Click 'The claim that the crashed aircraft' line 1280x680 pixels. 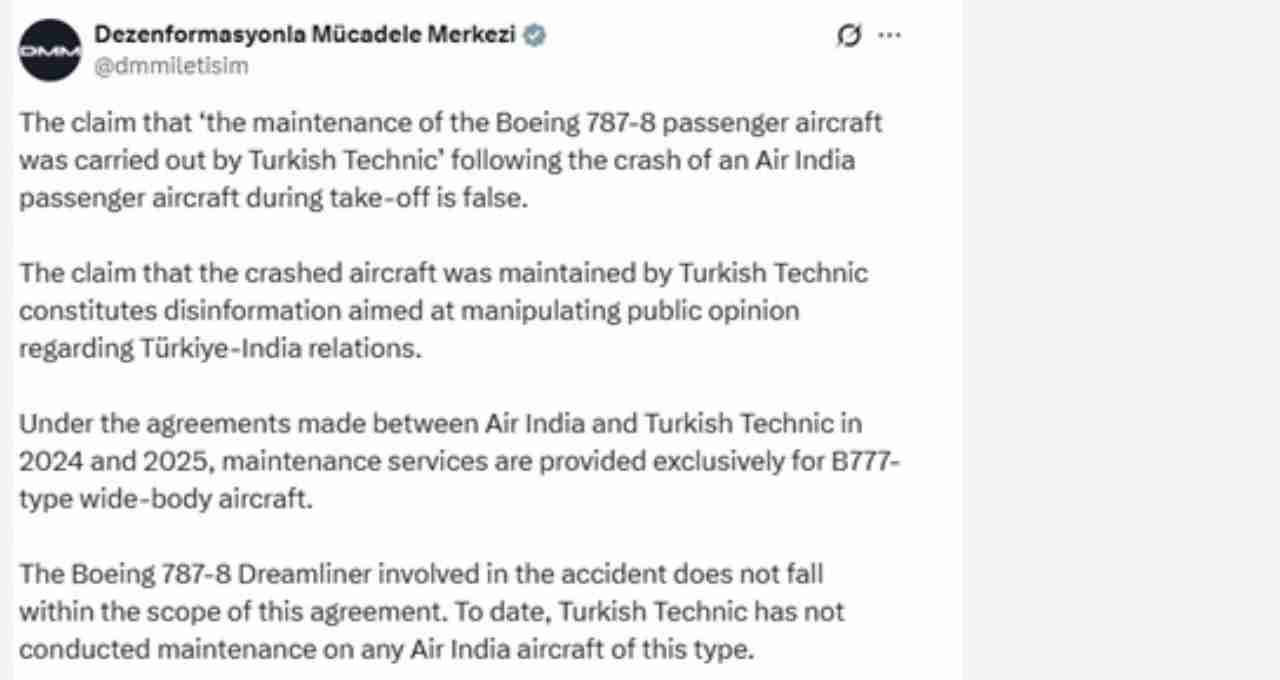pyautogui.click(x=228, y=273)
